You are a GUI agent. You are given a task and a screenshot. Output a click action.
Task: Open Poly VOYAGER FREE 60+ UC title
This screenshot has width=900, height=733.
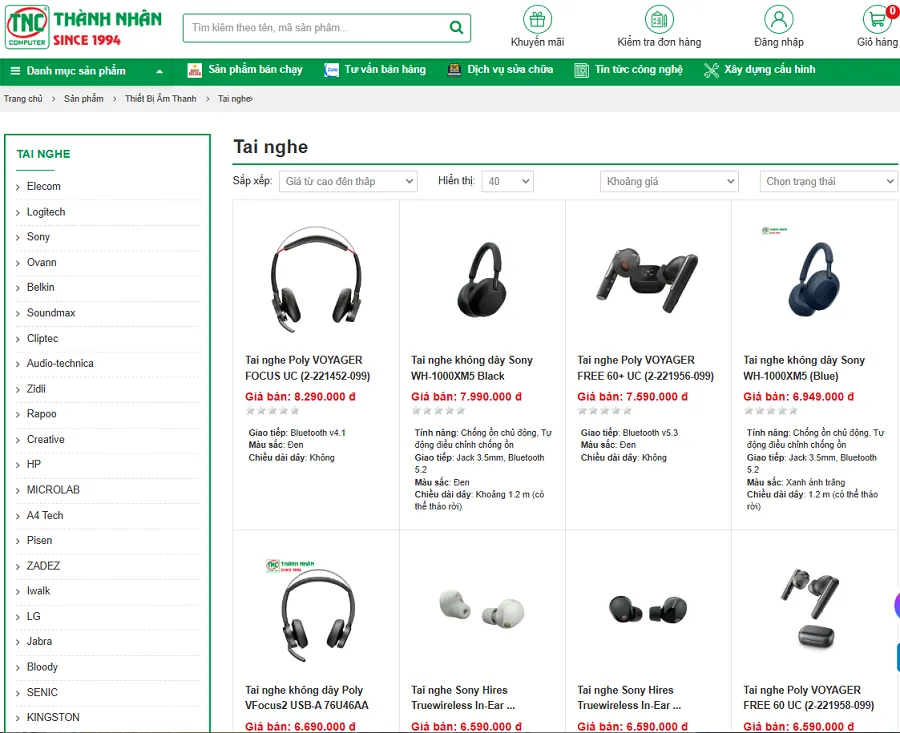[646, 368]
